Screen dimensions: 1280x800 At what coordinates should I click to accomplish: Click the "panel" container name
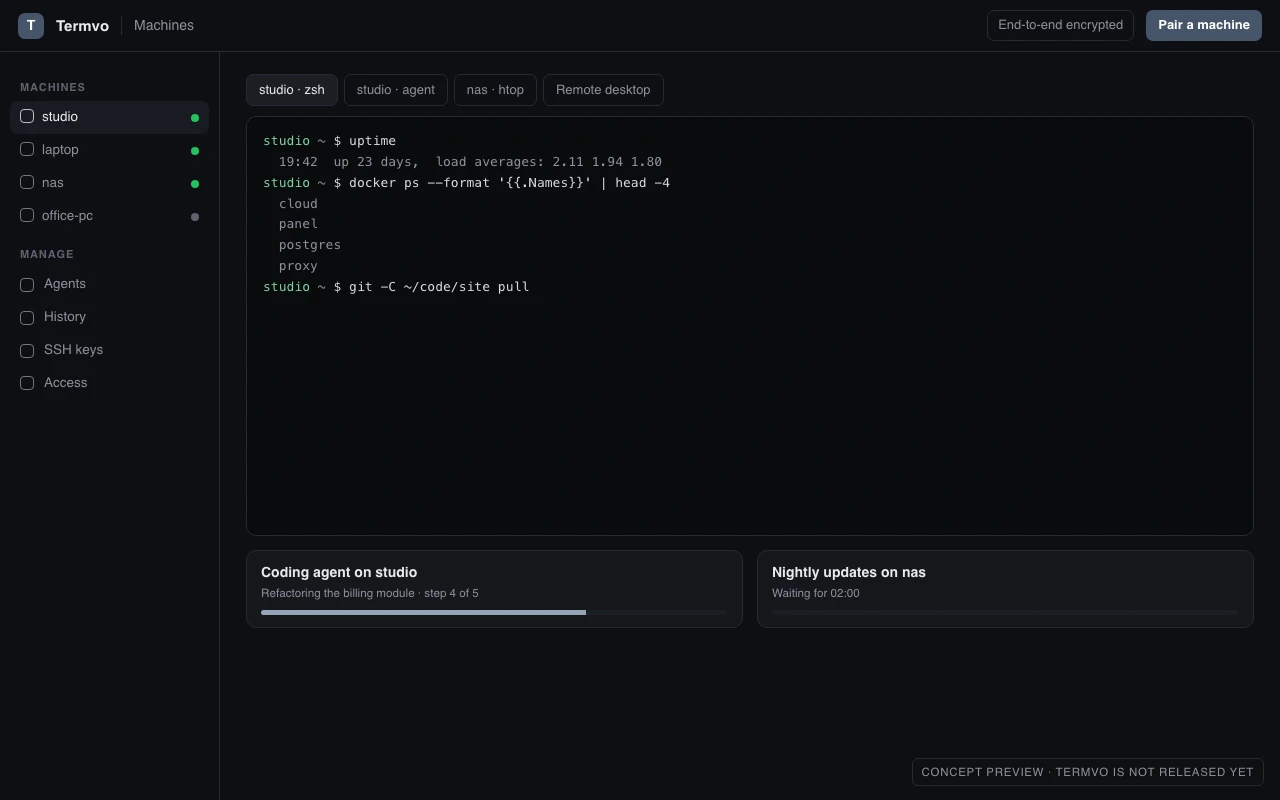[x=298, y=224]
